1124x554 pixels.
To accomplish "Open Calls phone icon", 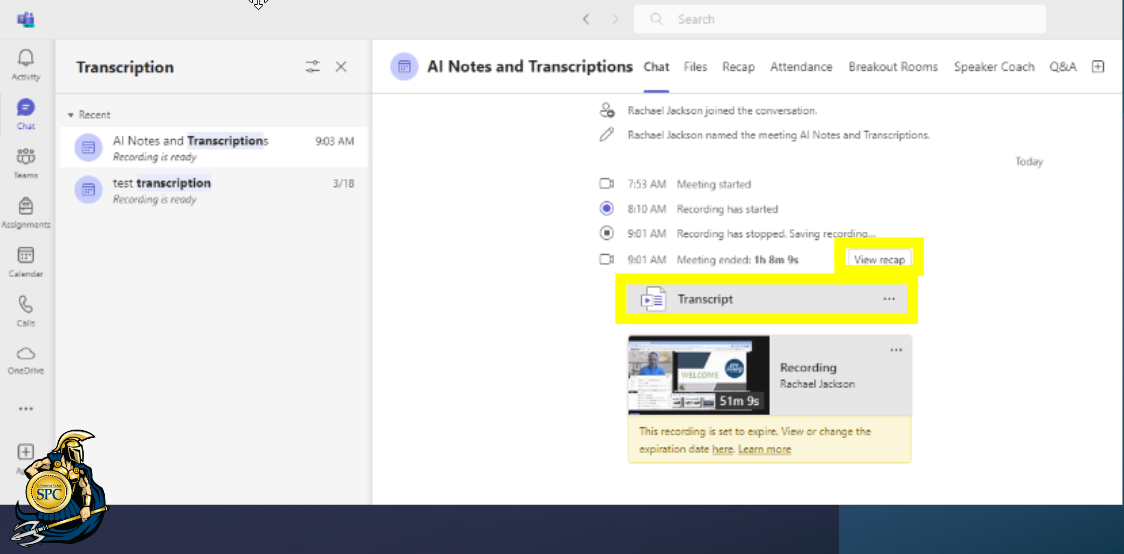I will pos(26,312).
